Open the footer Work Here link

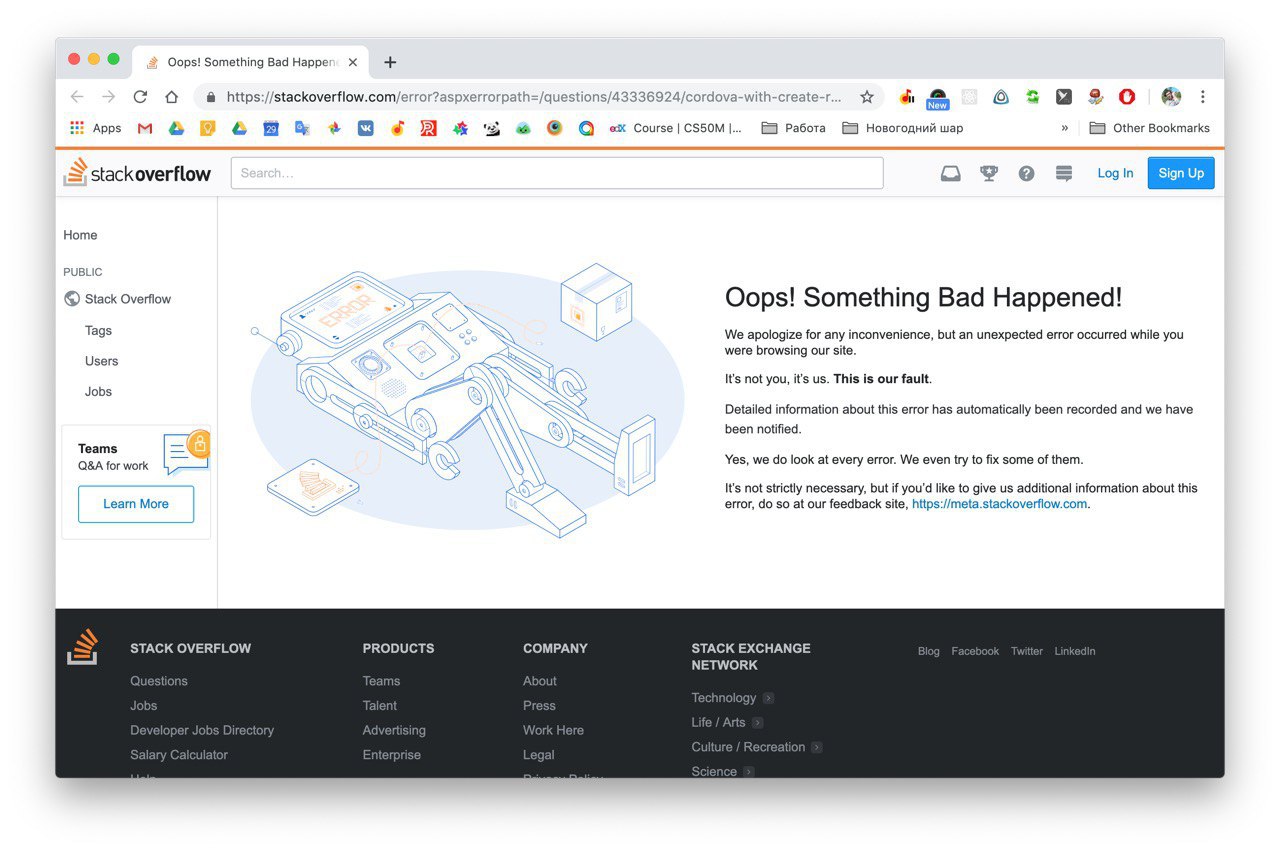[553, 730]
